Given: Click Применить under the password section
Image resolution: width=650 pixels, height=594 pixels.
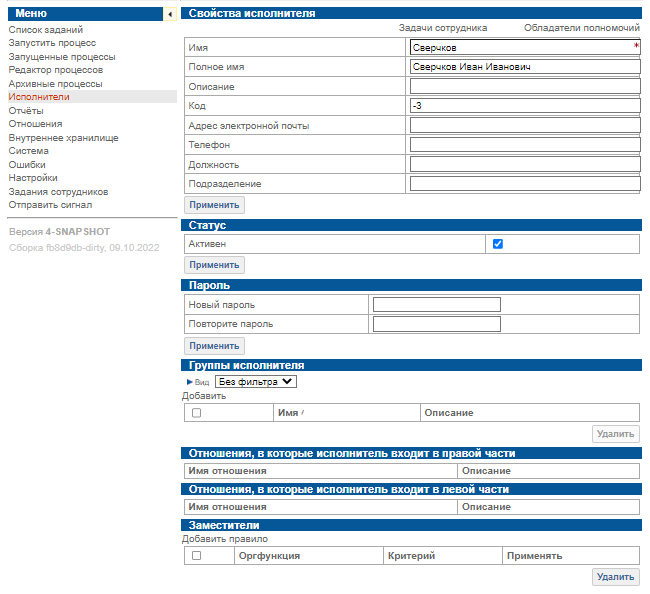Looking at the screenshot, I should [x=214, y=345].
